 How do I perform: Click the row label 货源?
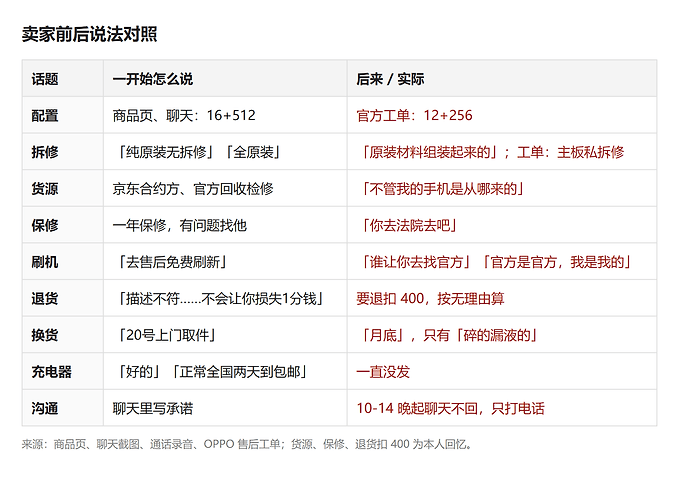click(63, 188)
